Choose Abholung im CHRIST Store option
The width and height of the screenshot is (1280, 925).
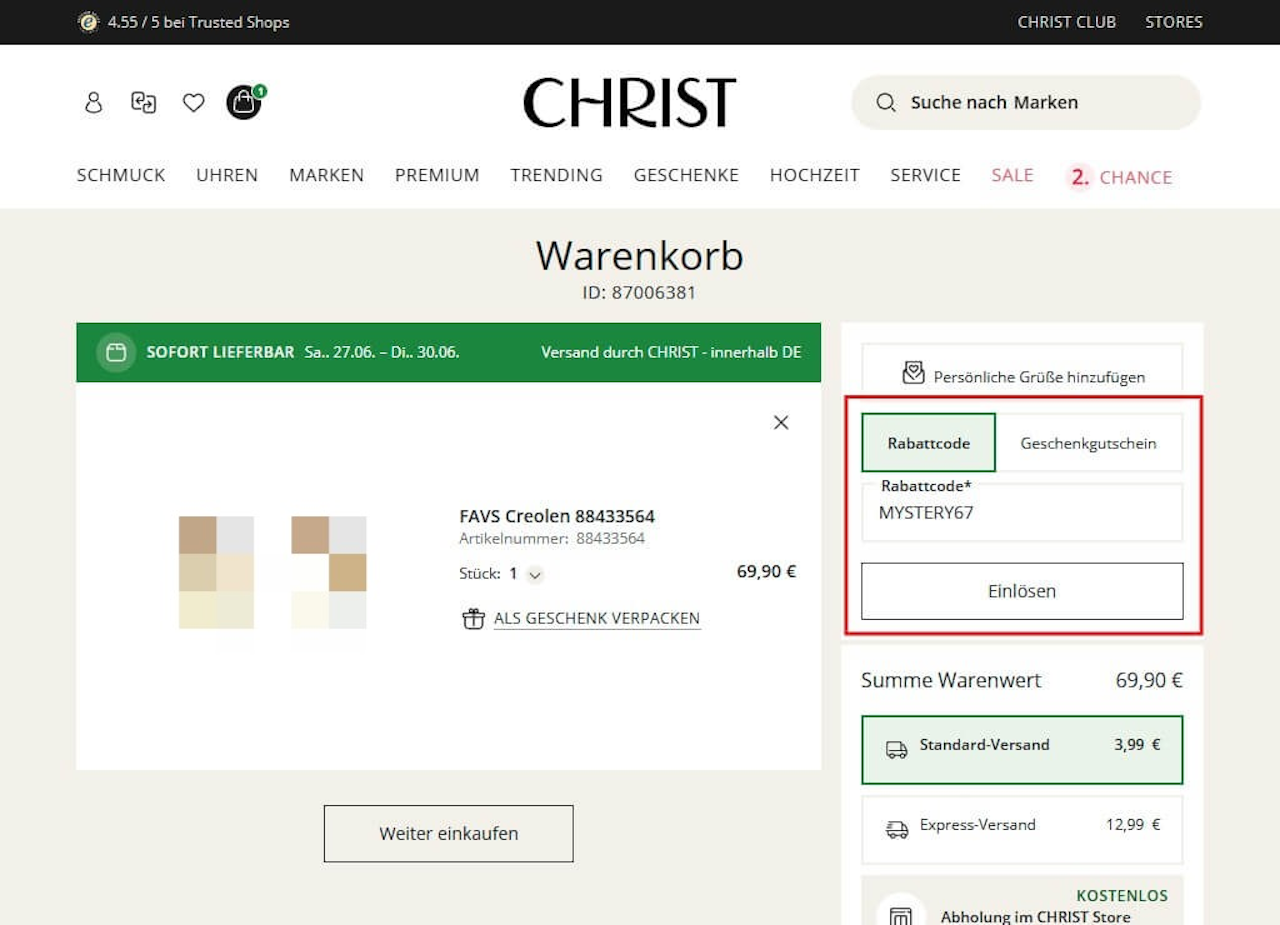1022,903
